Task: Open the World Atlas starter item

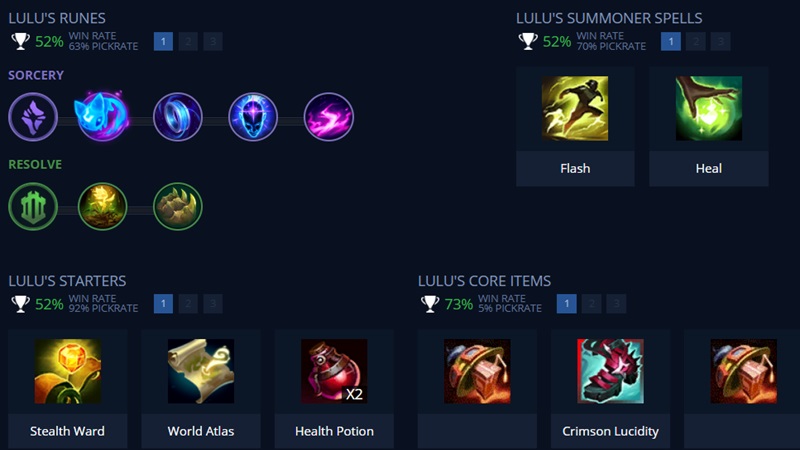Action: point(201,371)
